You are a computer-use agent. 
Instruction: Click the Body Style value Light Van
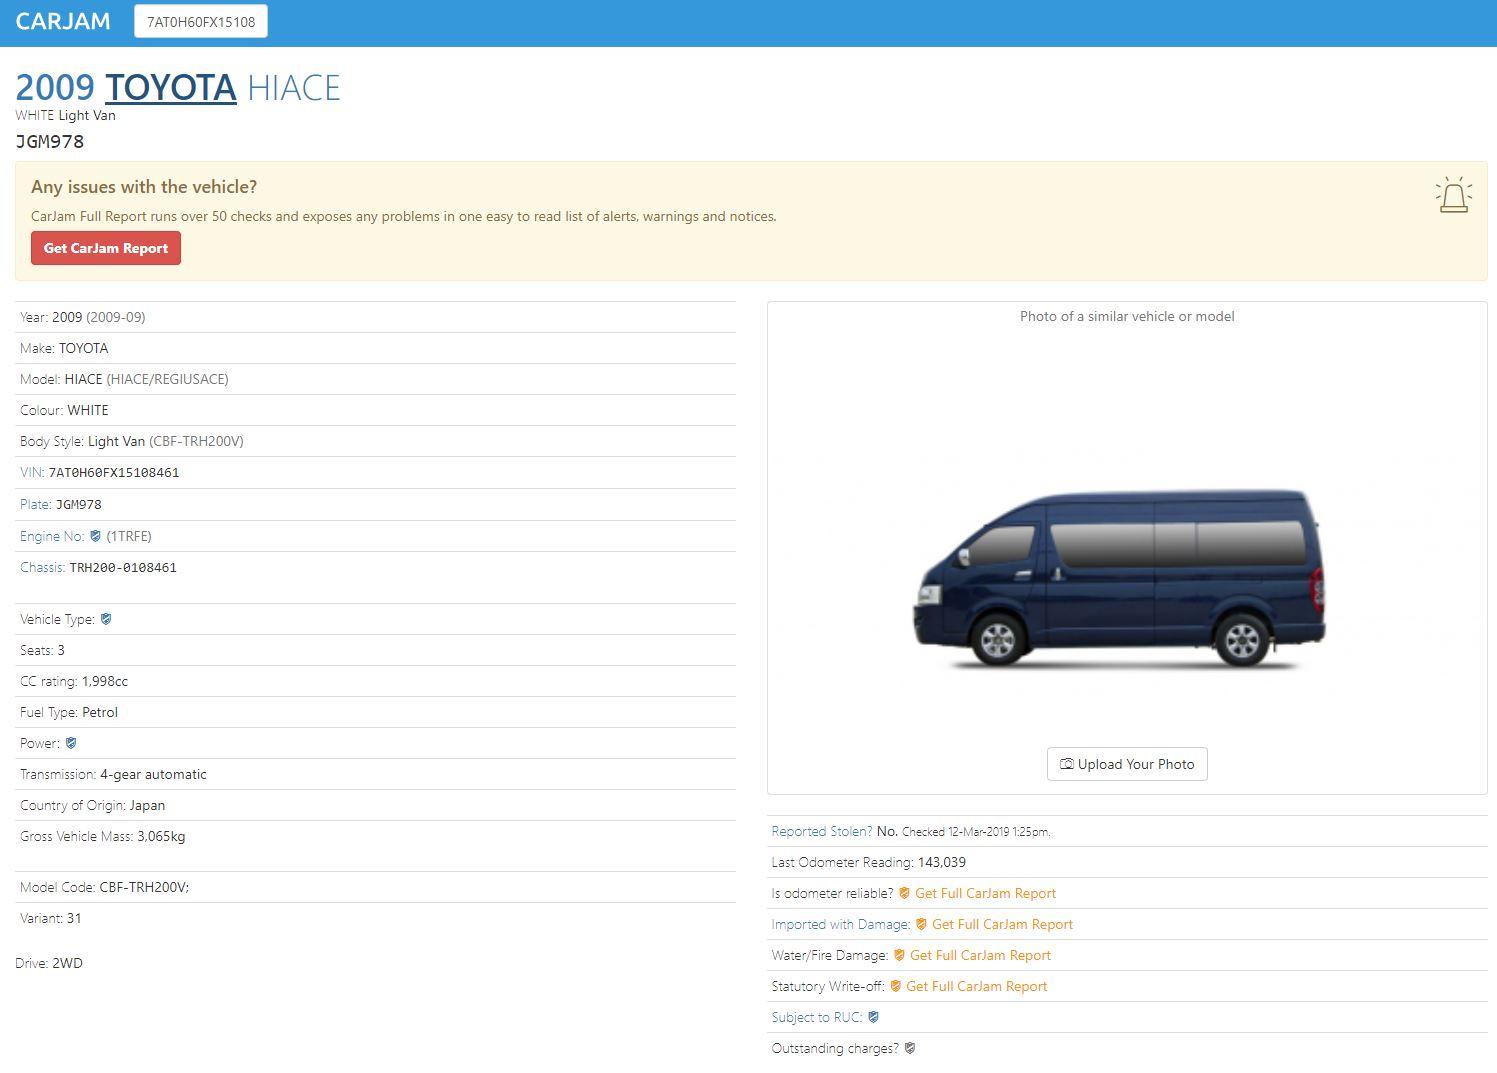click(116, 441)
